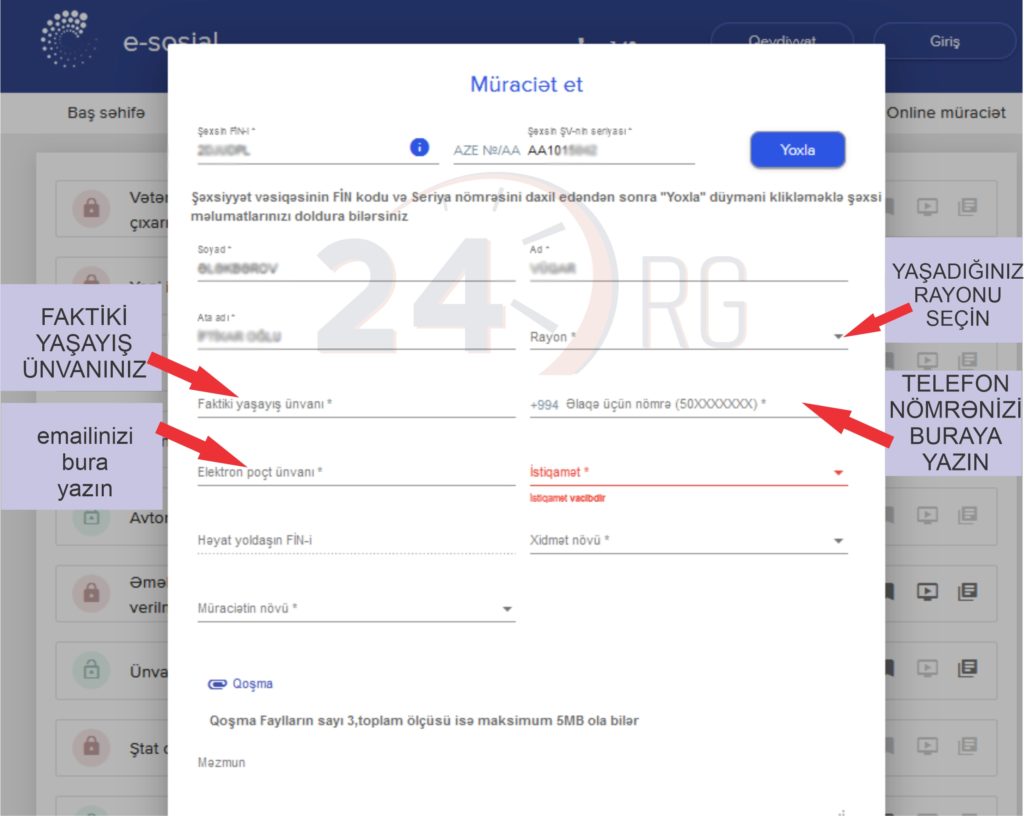Click the video play icon in the Avtor row
This screenshot has width=1024, height=816.
927,515
